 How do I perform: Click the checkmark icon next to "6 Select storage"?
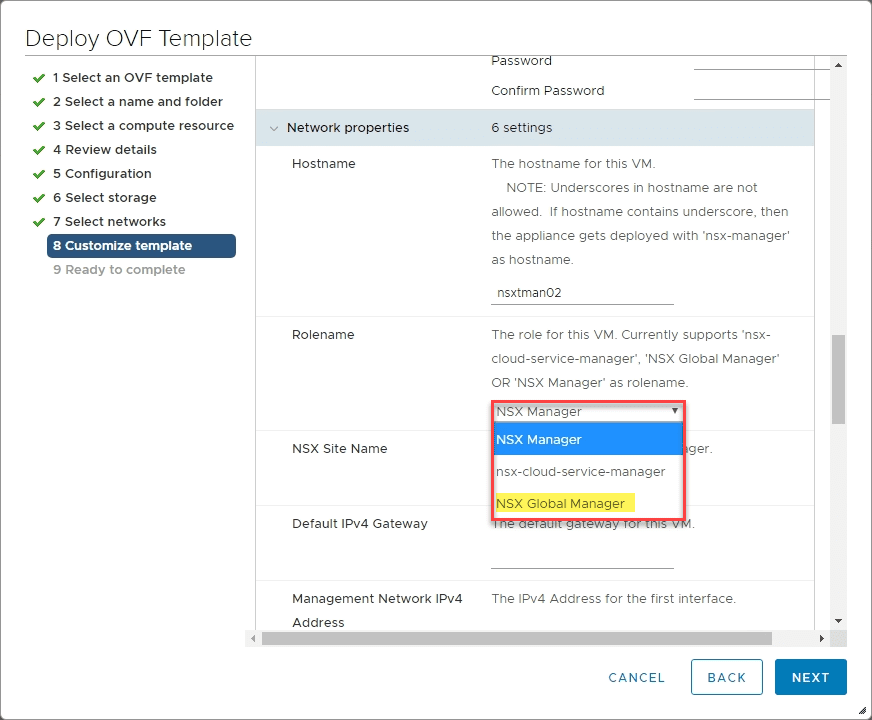(40, 197)
